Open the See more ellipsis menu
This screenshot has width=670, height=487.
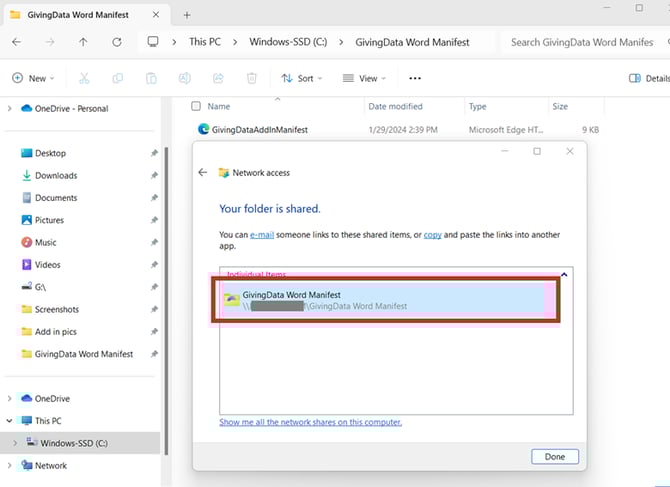(415, 78)
